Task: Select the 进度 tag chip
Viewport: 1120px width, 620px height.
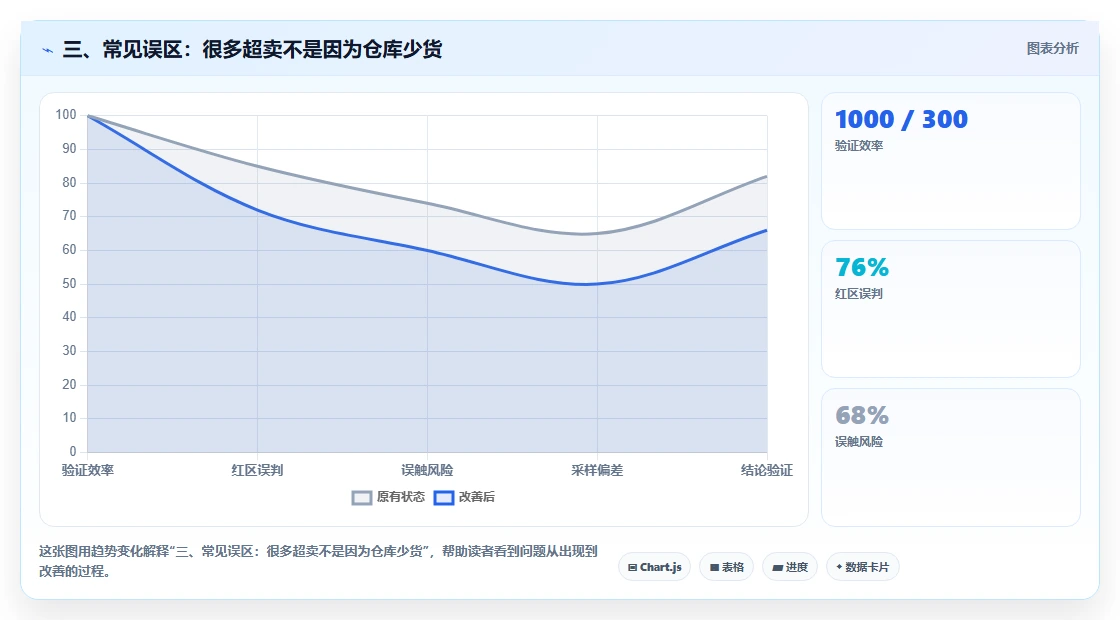Action: click(790, 567)
